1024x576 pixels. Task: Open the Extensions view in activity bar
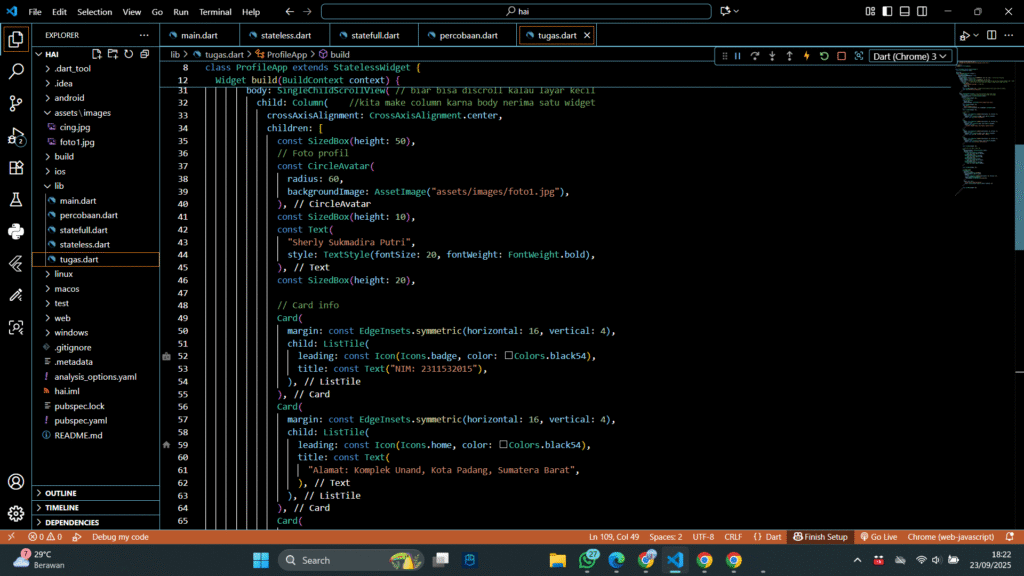tap(16, 168)
